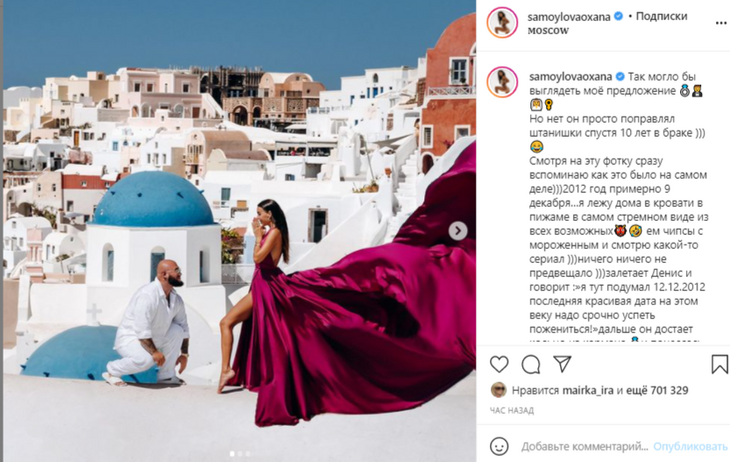The width and height of the screenshot is (730, 462).
Task: Click the ЧАС НАЗАД timestamp
Action: pos(512,411)
